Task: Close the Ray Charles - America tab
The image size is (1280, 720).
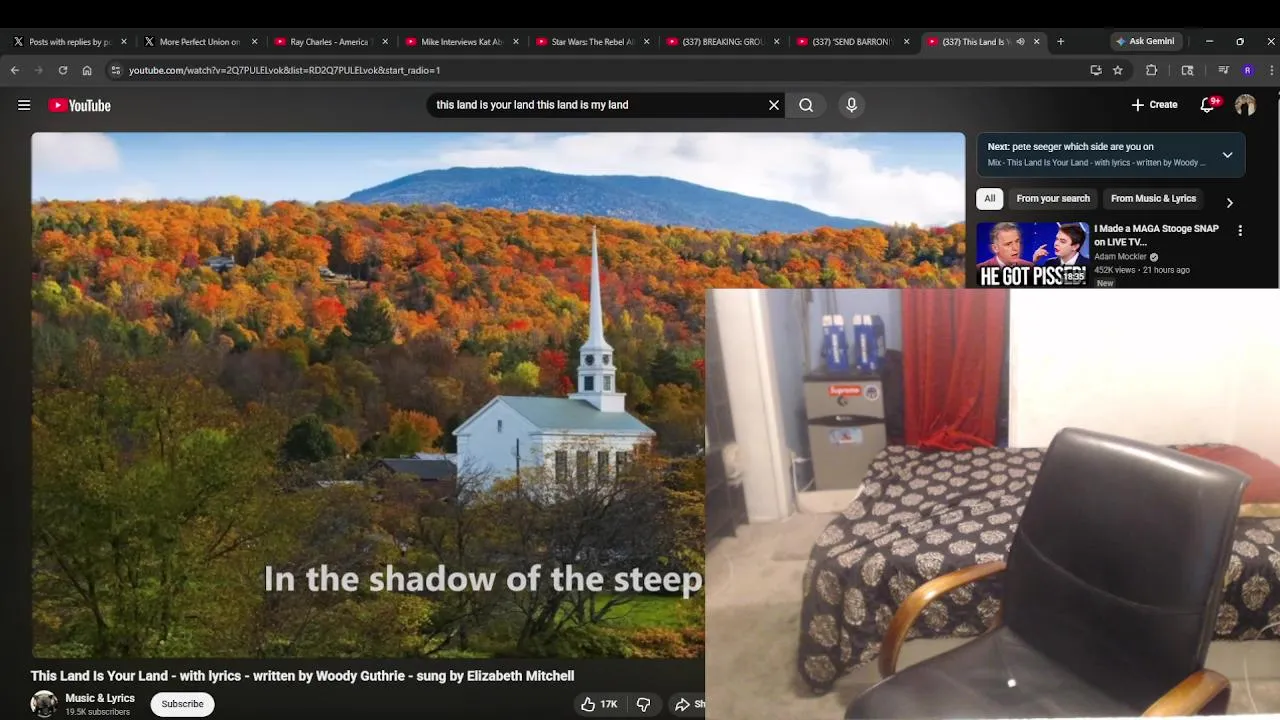Action: click(385, 41)
